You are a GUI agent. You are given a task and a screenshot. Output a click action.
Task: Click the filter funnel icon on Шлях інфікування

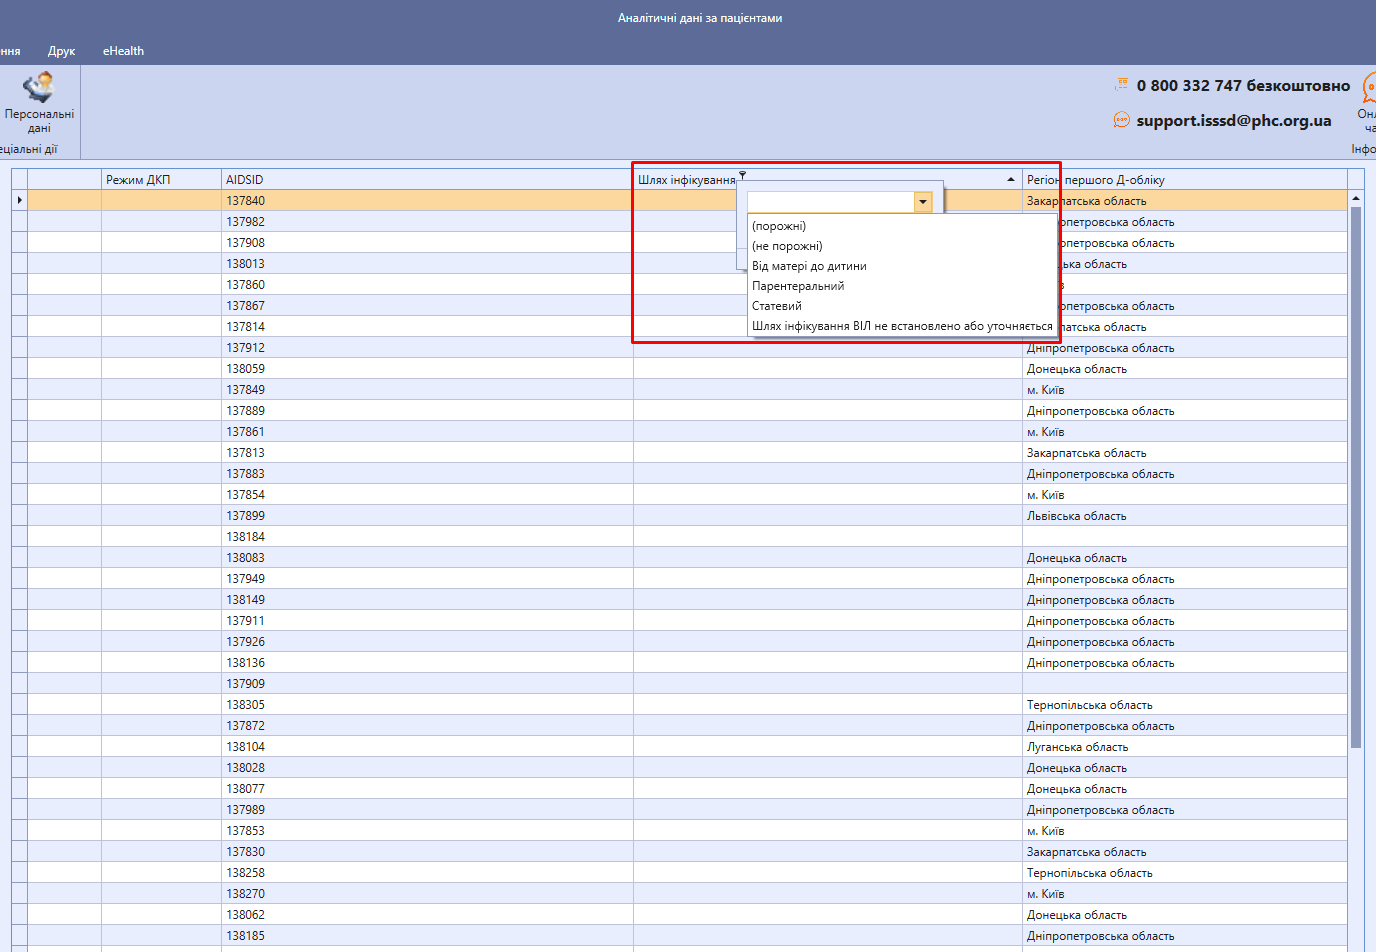click(742, 175)
